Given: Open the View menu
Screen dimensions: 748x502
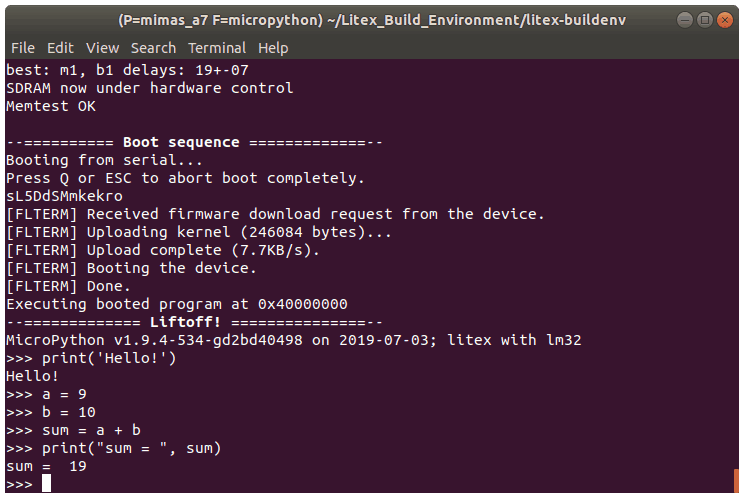Looking at the screenshot, I should tap(102, 47).
